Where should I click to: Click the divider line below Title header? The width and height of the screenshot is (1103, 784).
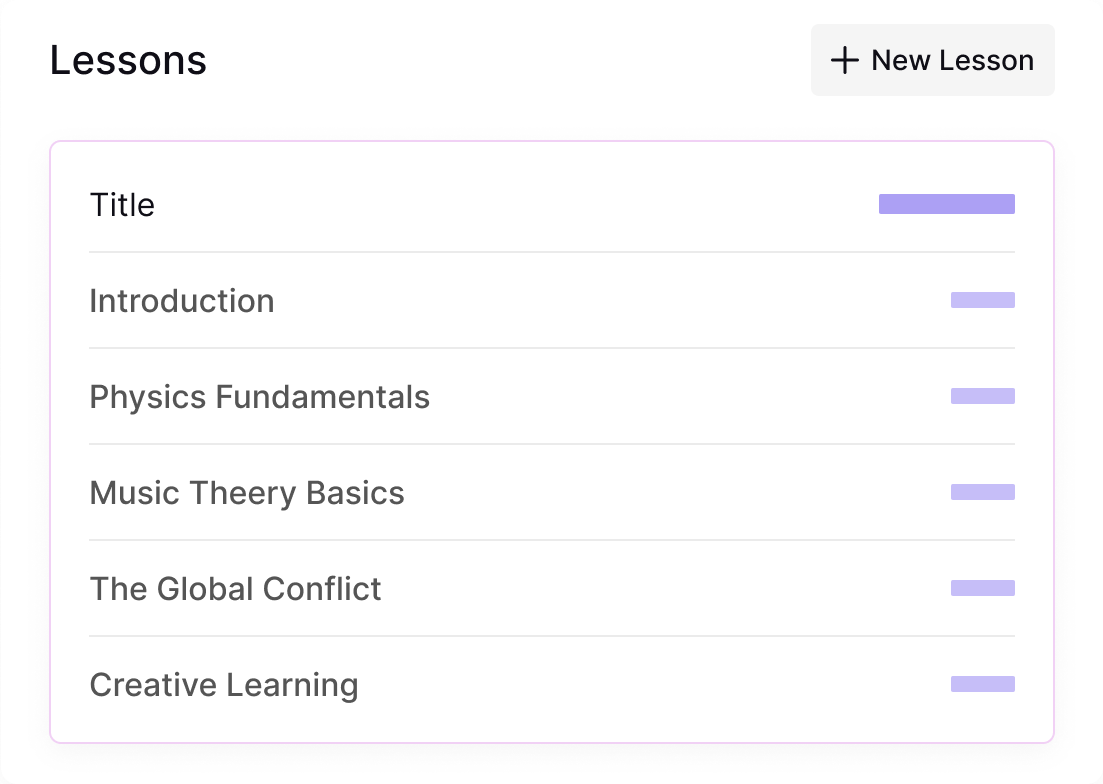pos(551,252)
